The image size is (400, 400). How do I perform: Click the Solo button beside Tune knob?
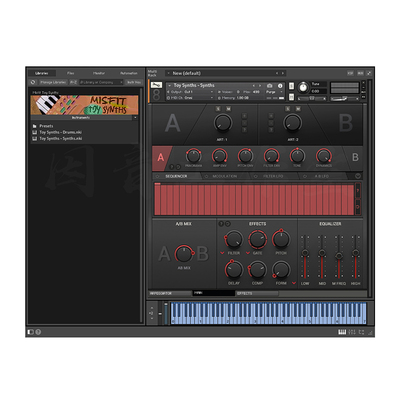coord(291,86)
